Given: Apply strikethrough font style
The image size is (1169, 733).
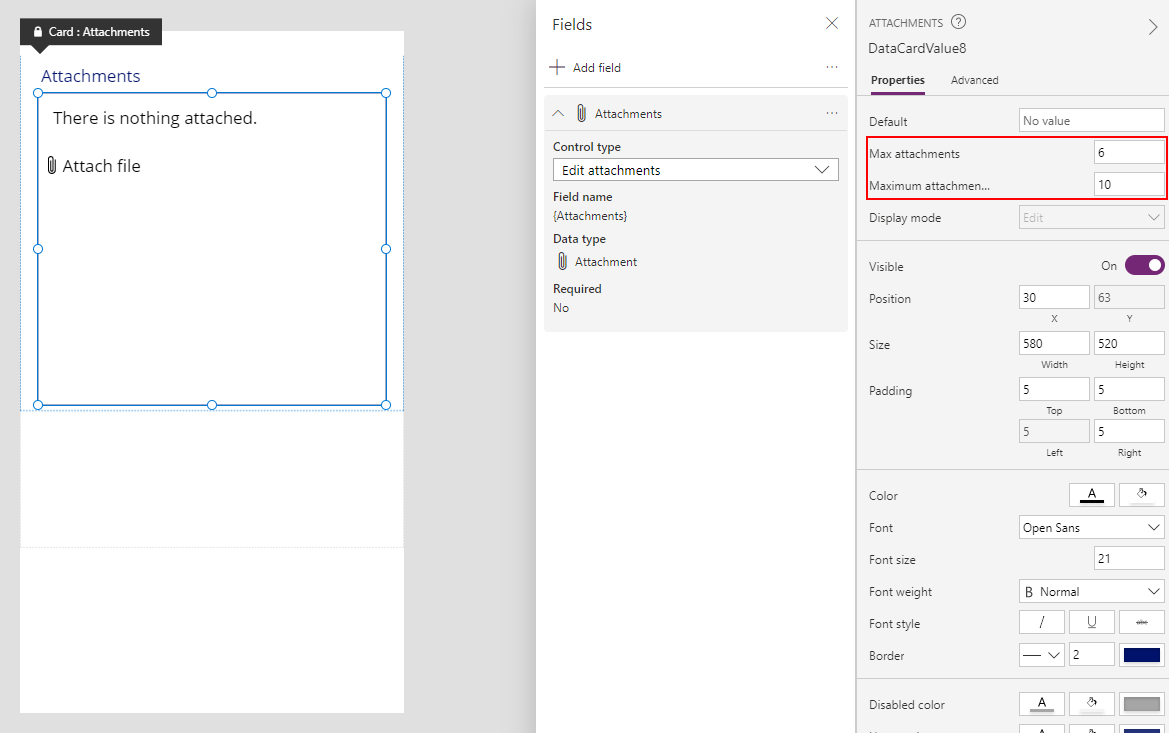Looking at the screenshot, I should coord(1141,621).
